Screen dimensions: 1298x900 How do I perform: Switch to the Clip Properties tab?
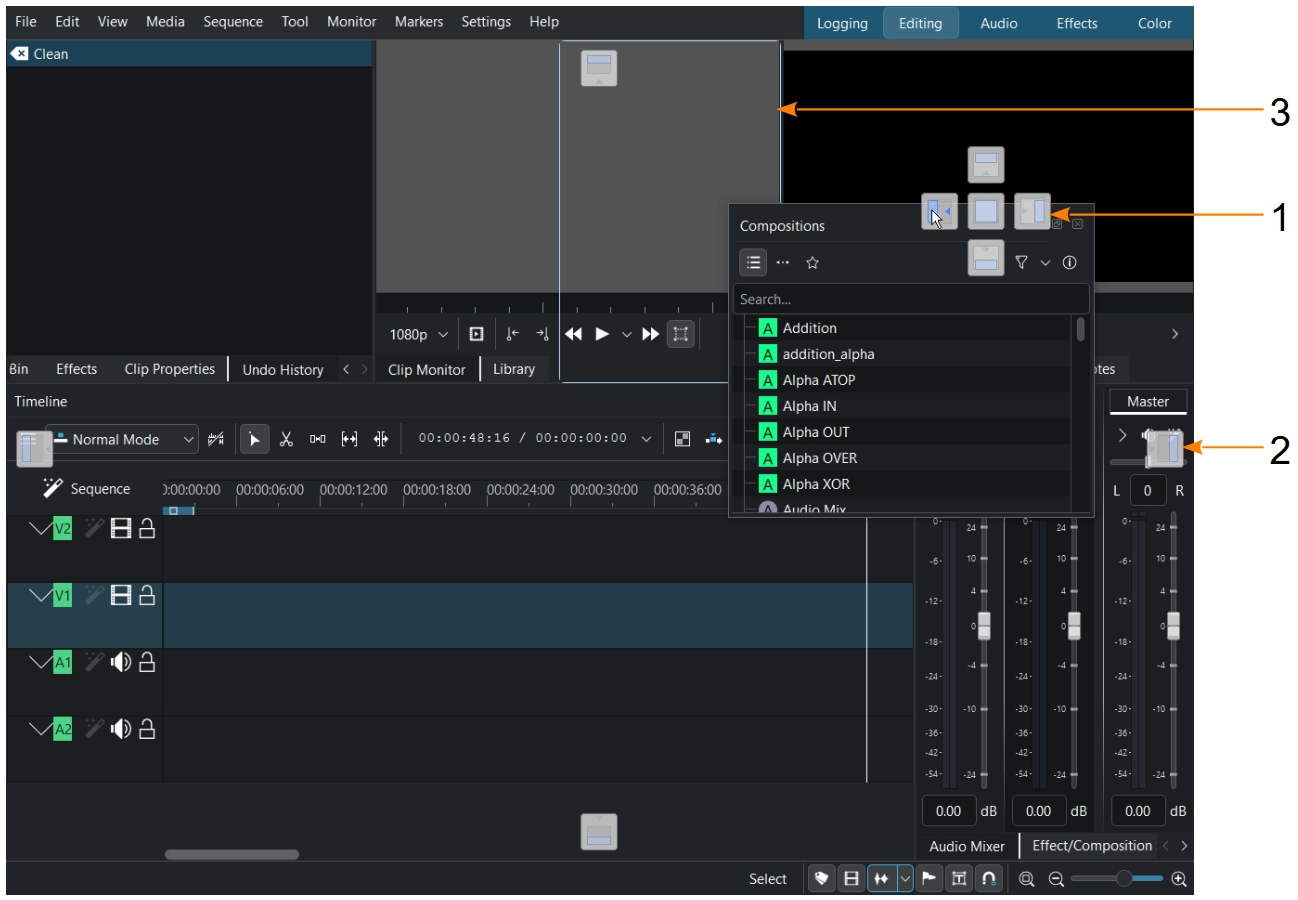(169, 369)
